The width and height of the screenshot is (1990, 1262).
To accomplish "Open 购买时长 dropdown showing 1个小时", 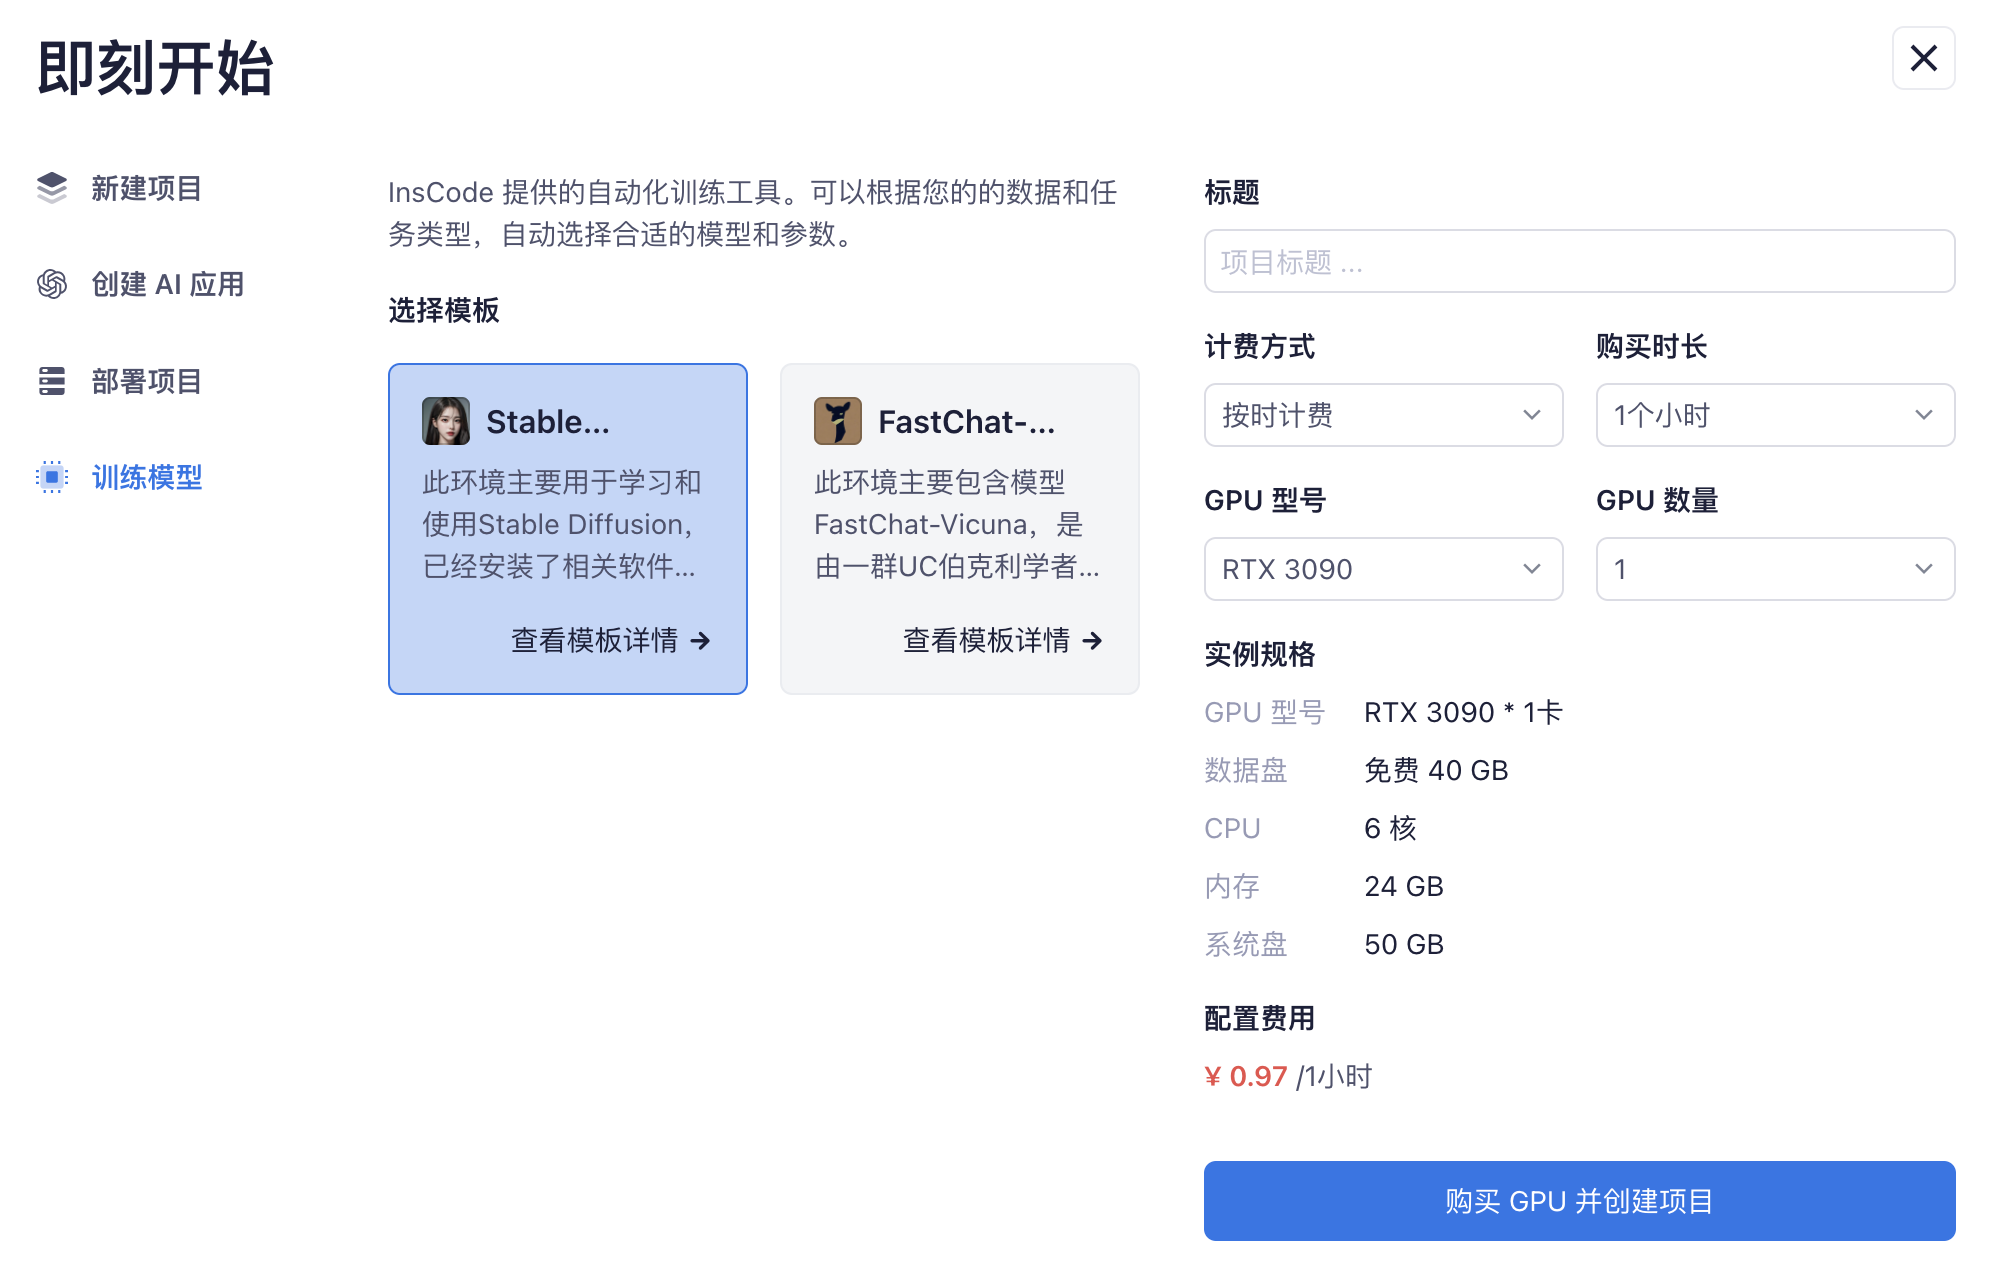I will pos(1775,415).
